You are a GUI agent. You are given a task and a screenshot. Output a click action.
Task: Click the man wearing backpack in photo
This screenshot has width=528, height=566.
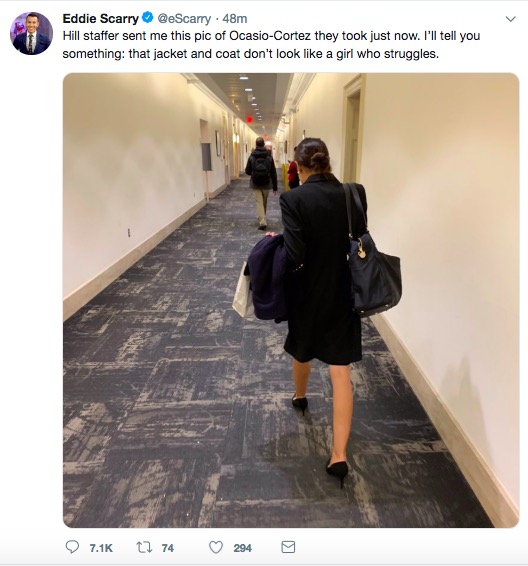tap(261, 183)
